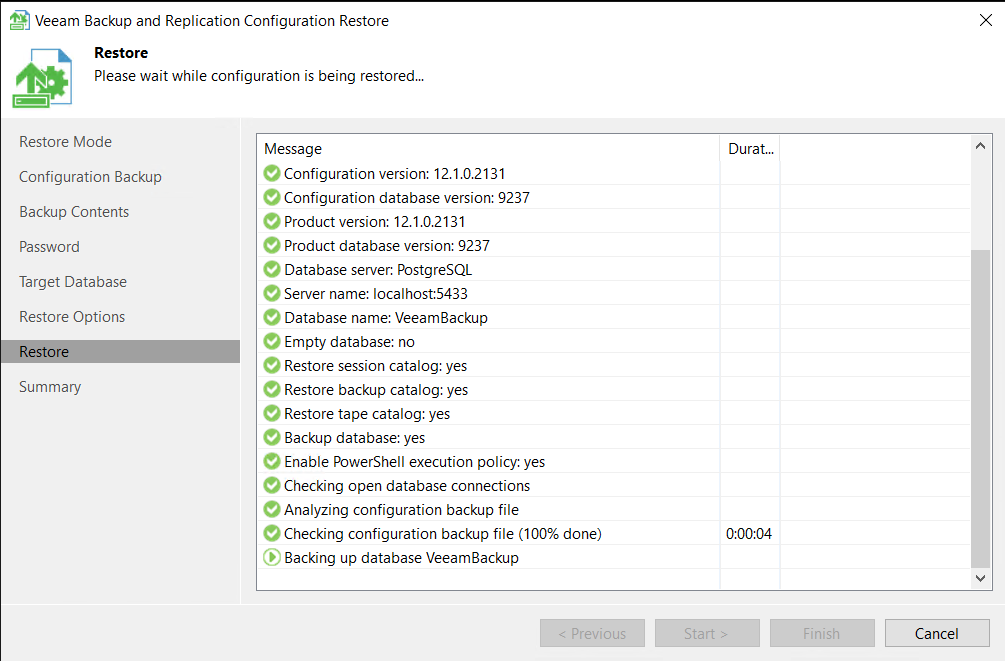Click the log scrollbar up arrow
The height and width of the screenshot is (661, 1005).
(980, 146)
